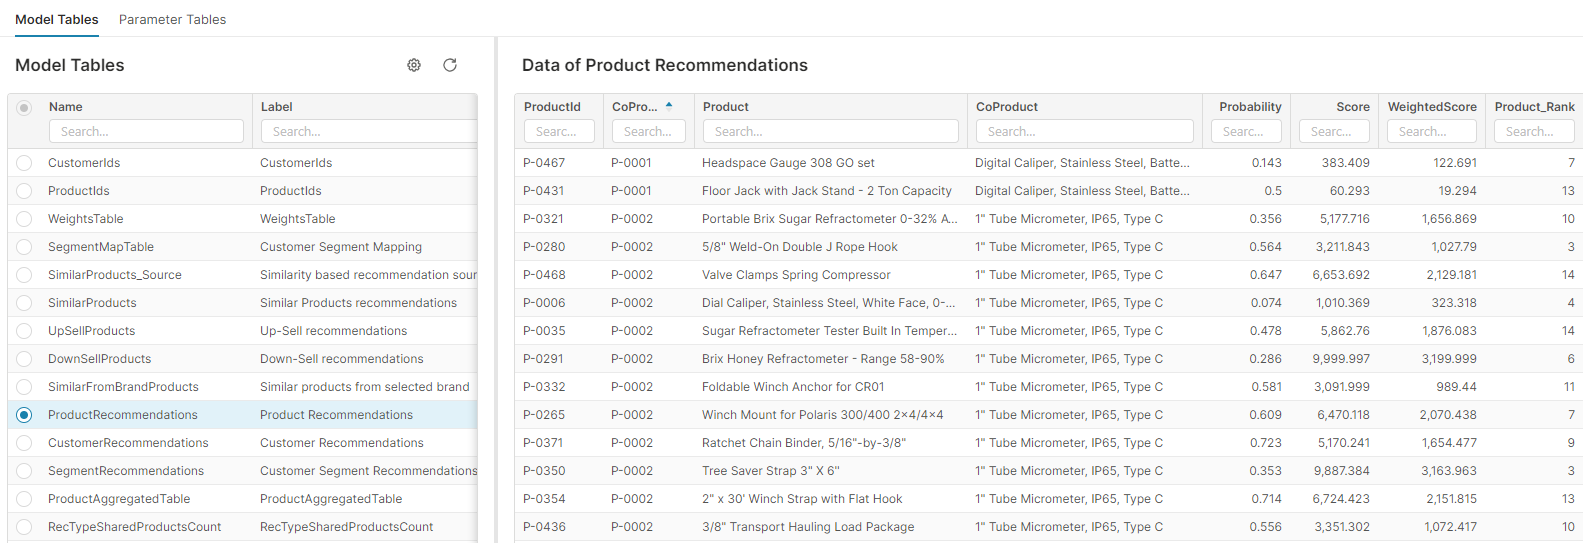Viewport: 1583px width, 543px height.
Task: Select the SegmentRecommendations table radio
Action: (24, 471)
